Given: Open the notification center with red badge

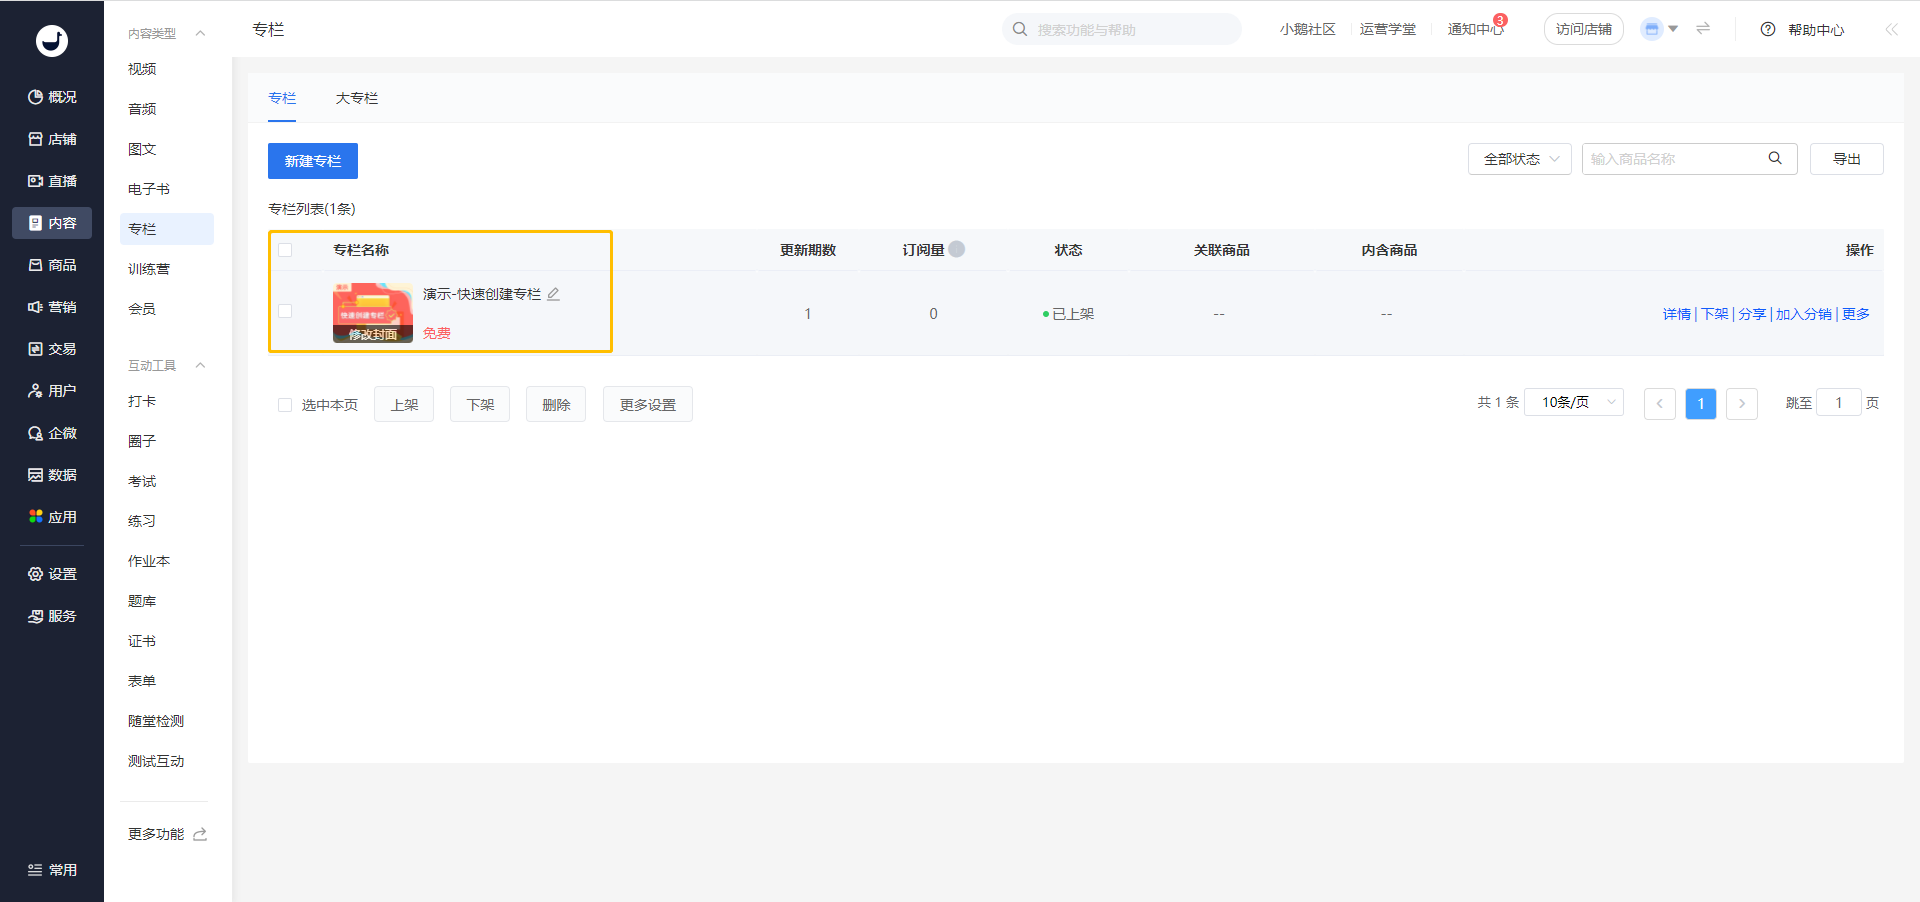Looking at the screenshot, I should [1475, 29].
